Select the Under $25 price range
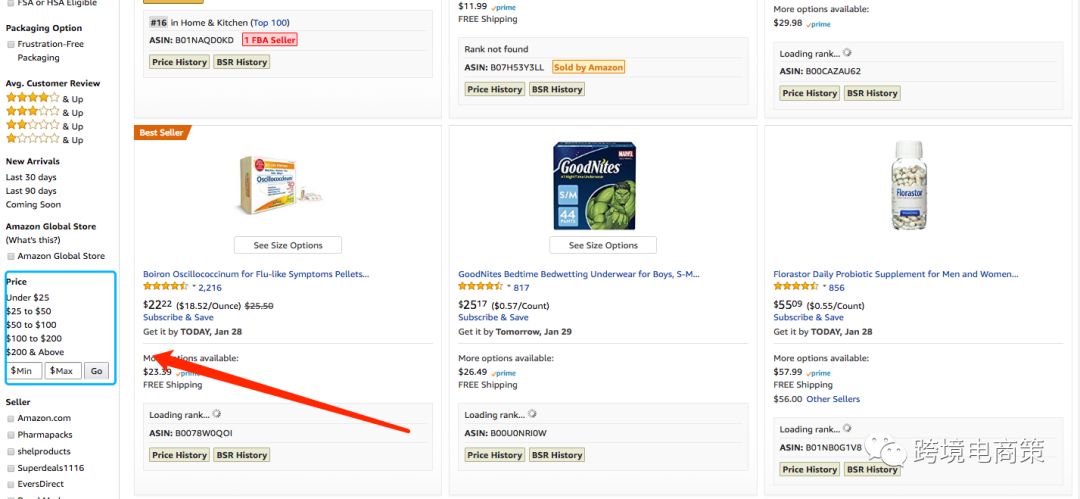Viewport: 1080px width, 499px height. tap(28, 297)
